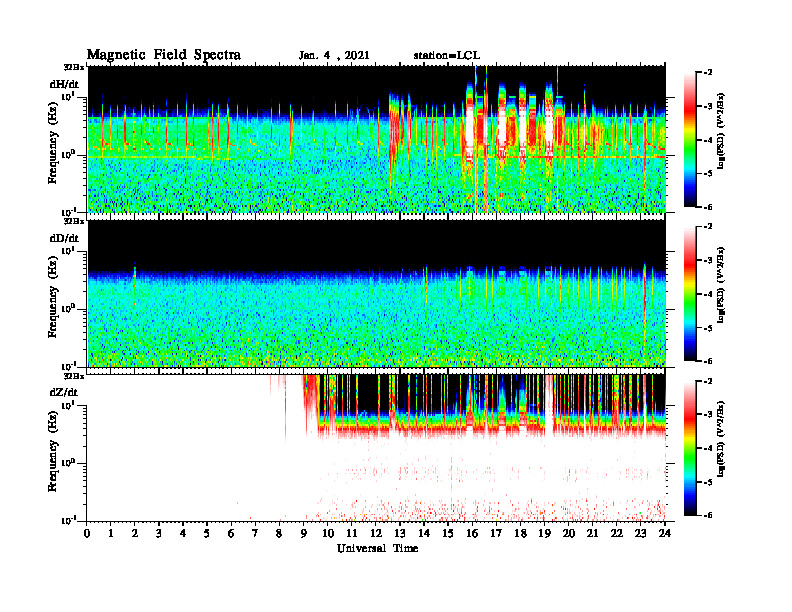Click hour tick label 0 on time axis
This screenshot has height=612, width=792.
tap(87, 534)
